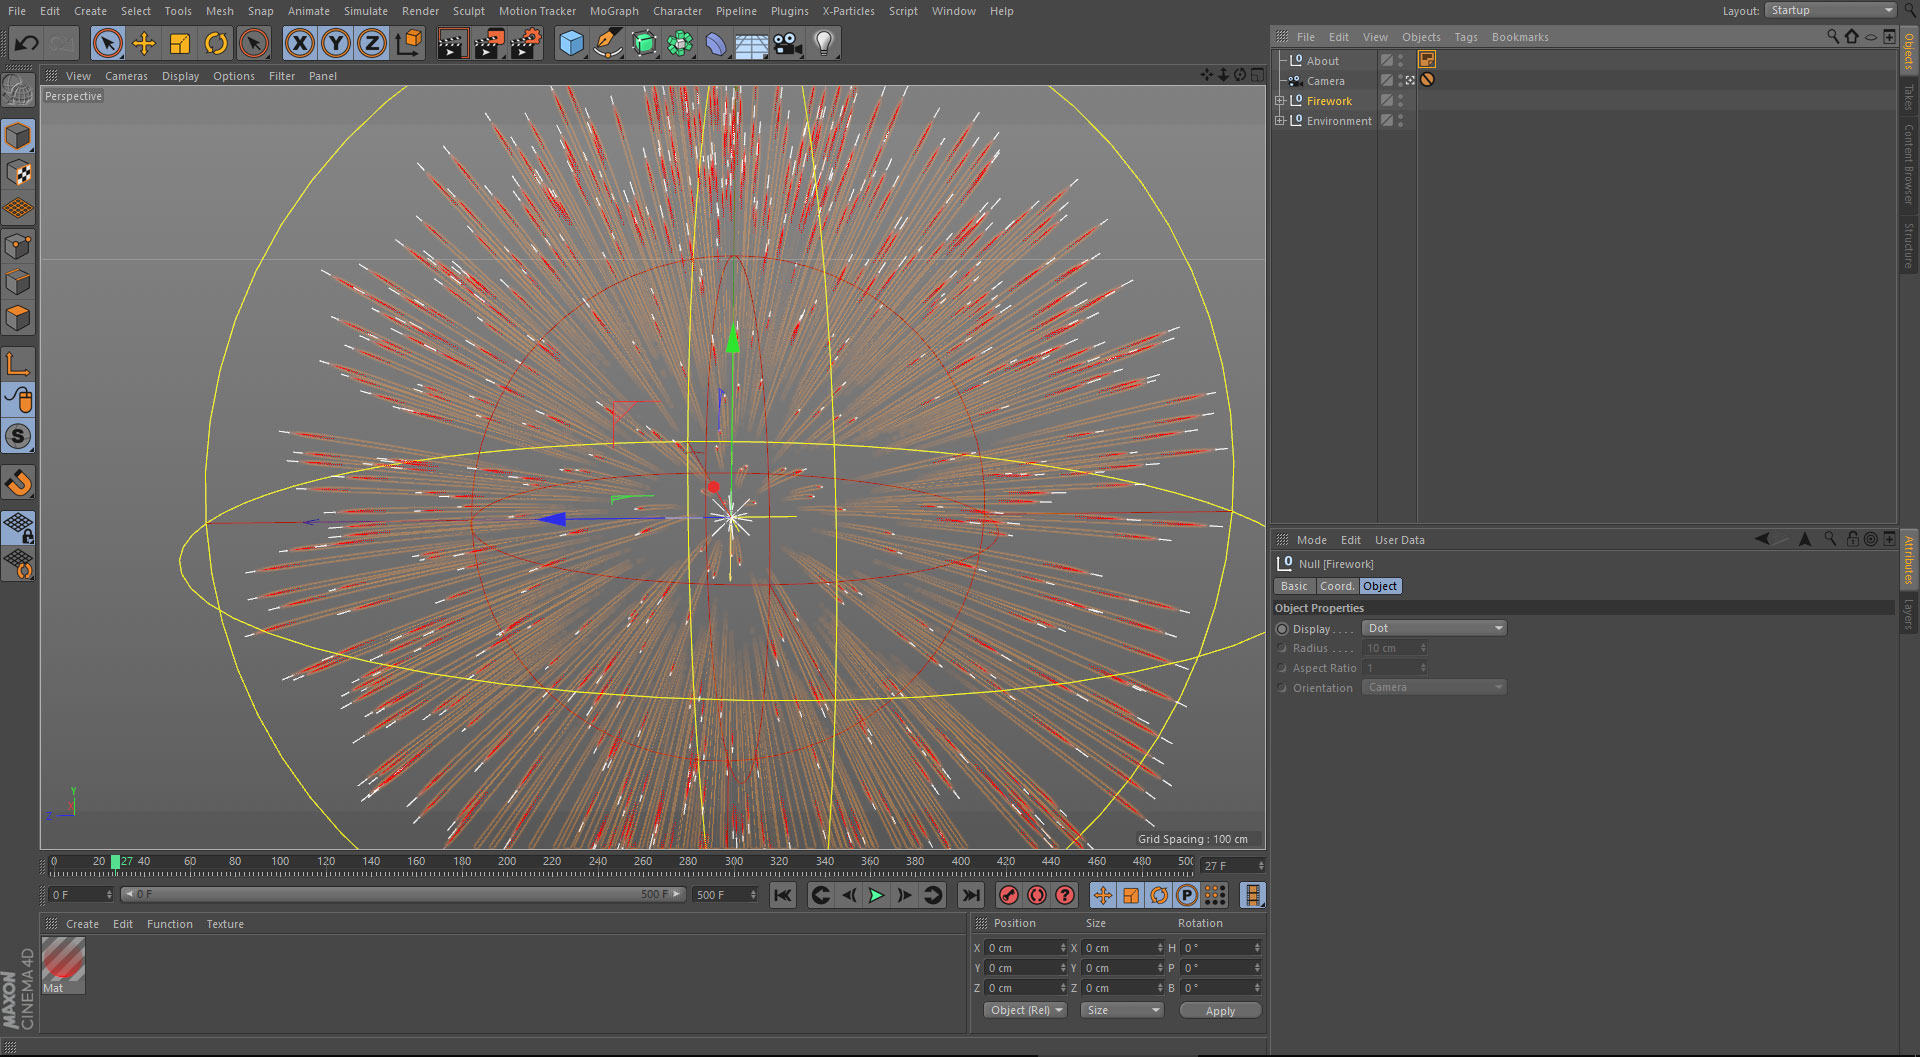Click the Undo arrow icon

(27, 43)
